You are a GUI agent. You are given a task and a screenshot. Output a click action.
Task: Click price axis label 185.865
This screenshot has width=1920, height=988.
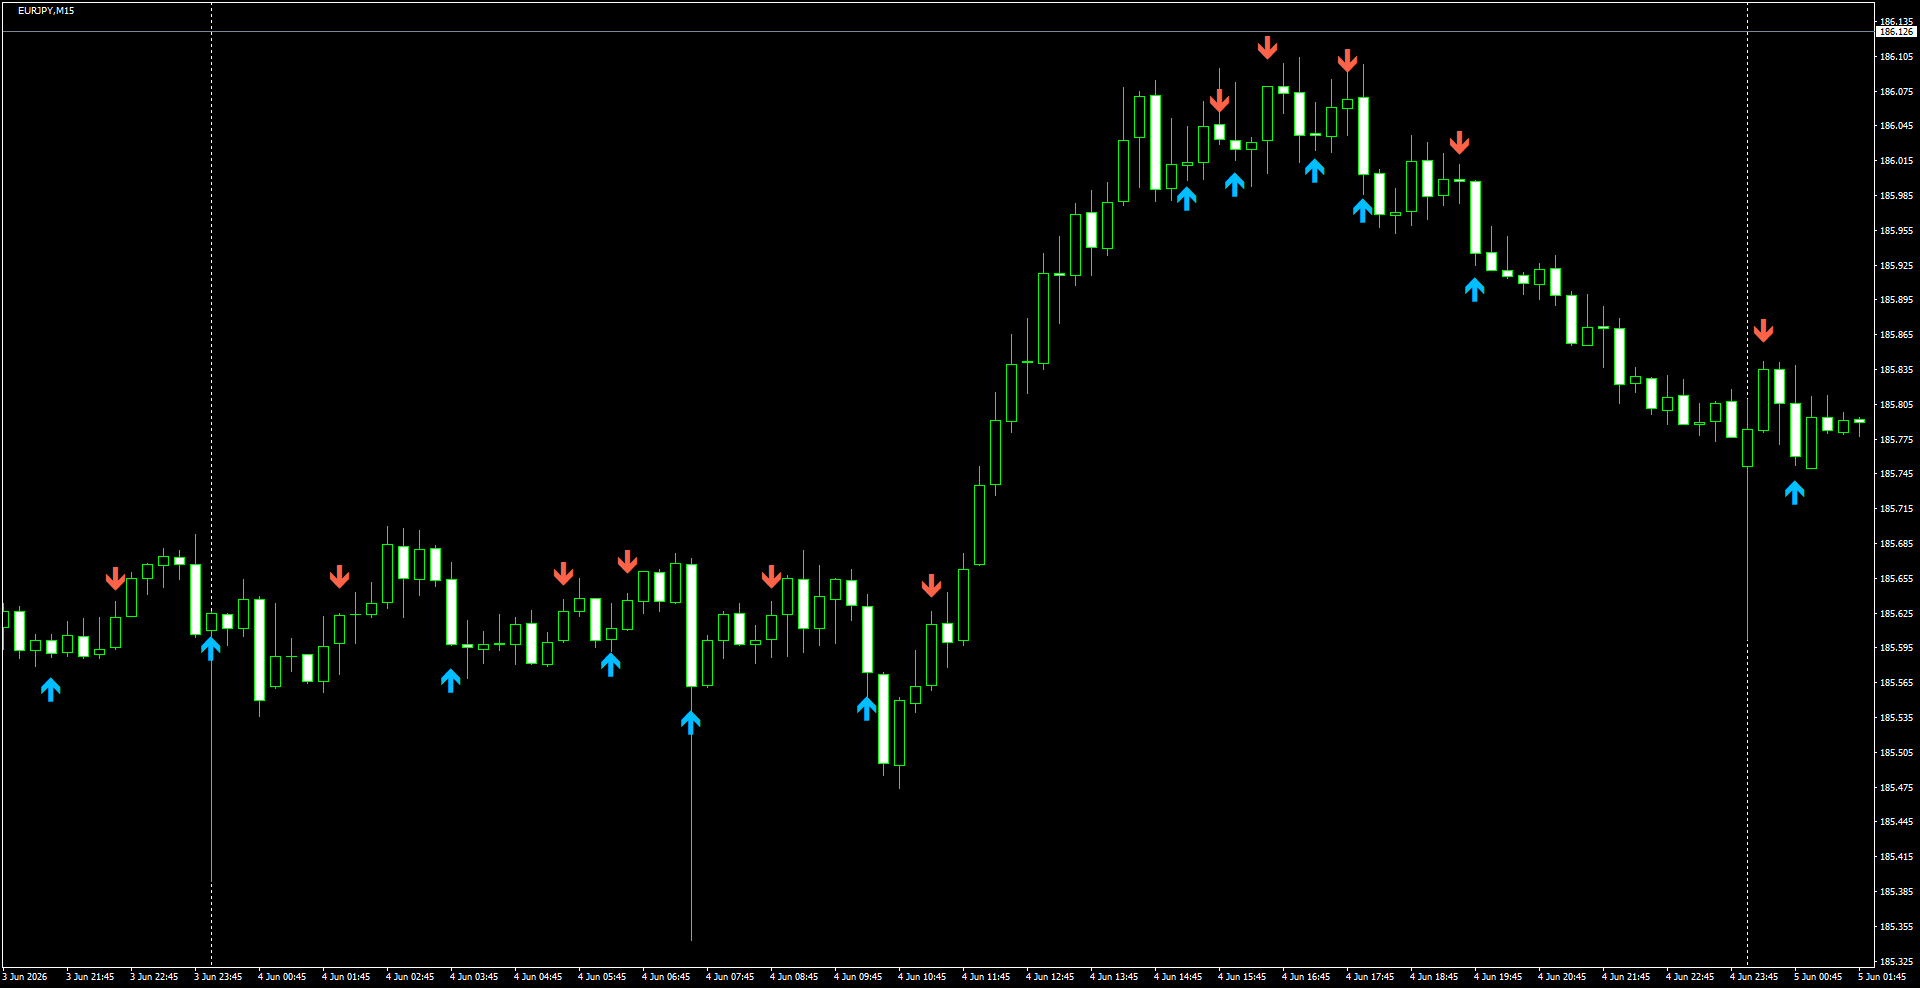(1896, 335)
